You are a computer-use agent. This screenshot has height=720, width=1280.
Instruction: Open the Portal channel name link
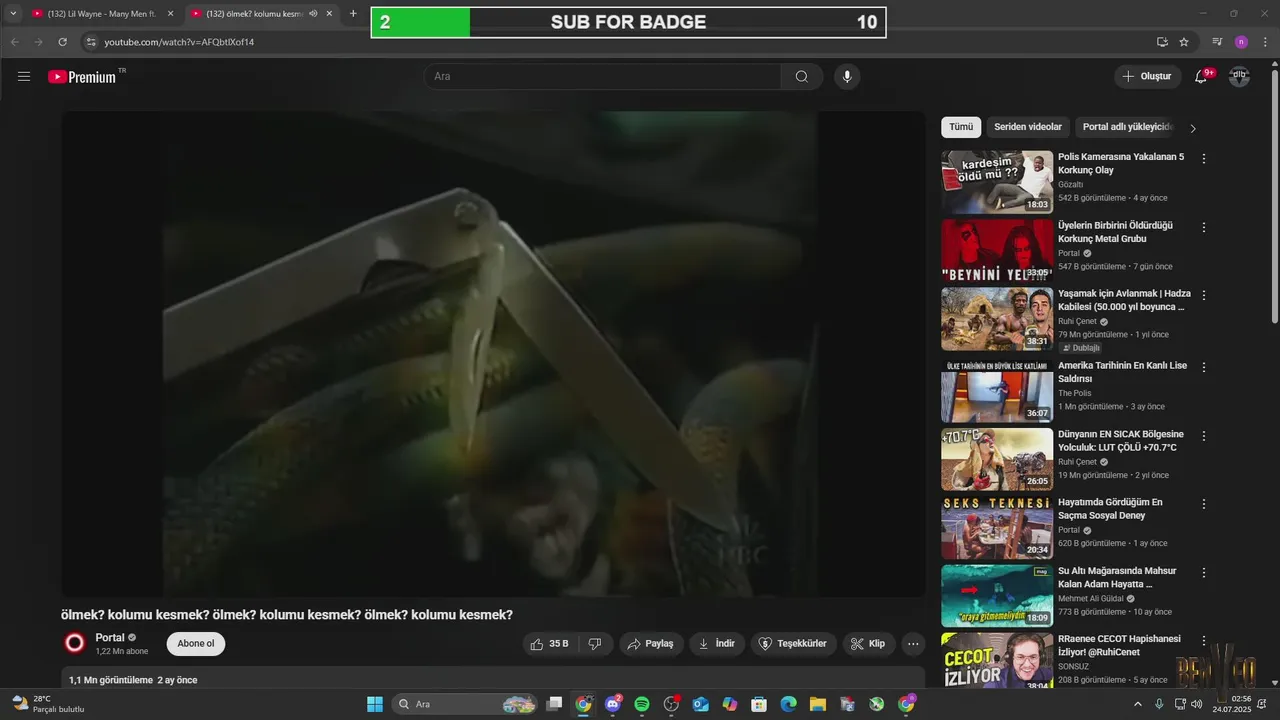110,638
